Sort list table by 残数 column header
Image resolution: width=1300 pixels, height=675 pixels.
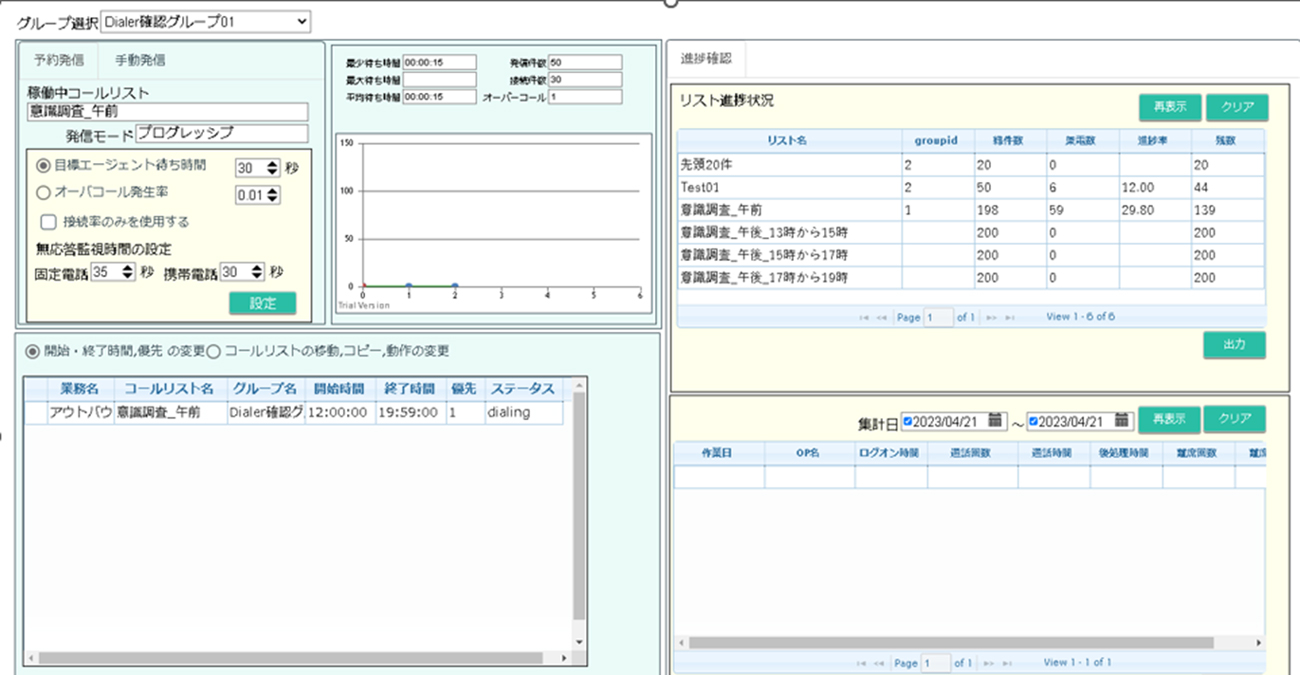tap(1227, 140)
